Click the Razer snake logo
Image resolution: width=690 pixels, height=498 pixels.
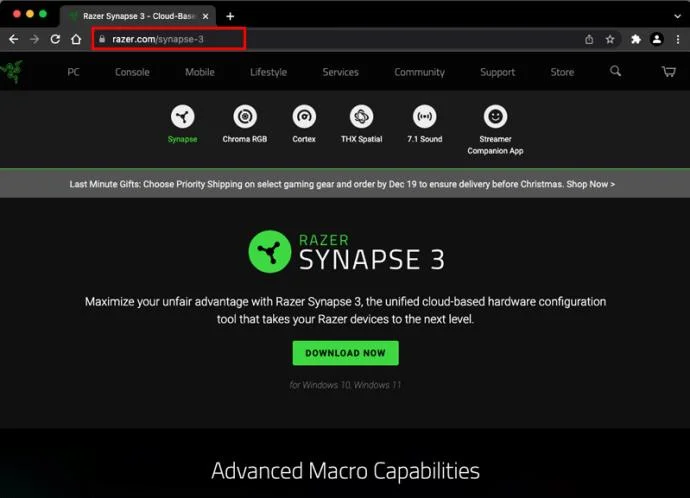coord(12,71)
